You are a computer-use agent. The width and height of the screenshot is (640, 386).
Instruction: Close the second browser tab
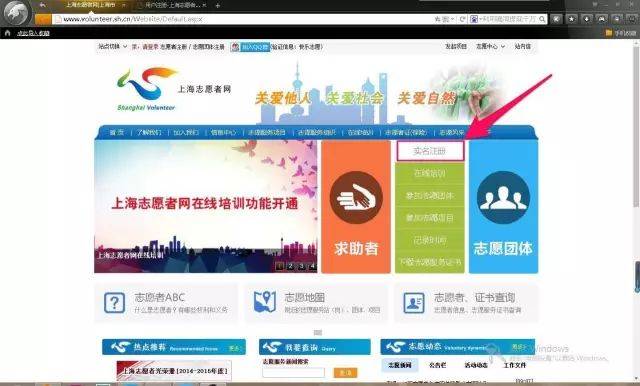[x=204, y=5]
